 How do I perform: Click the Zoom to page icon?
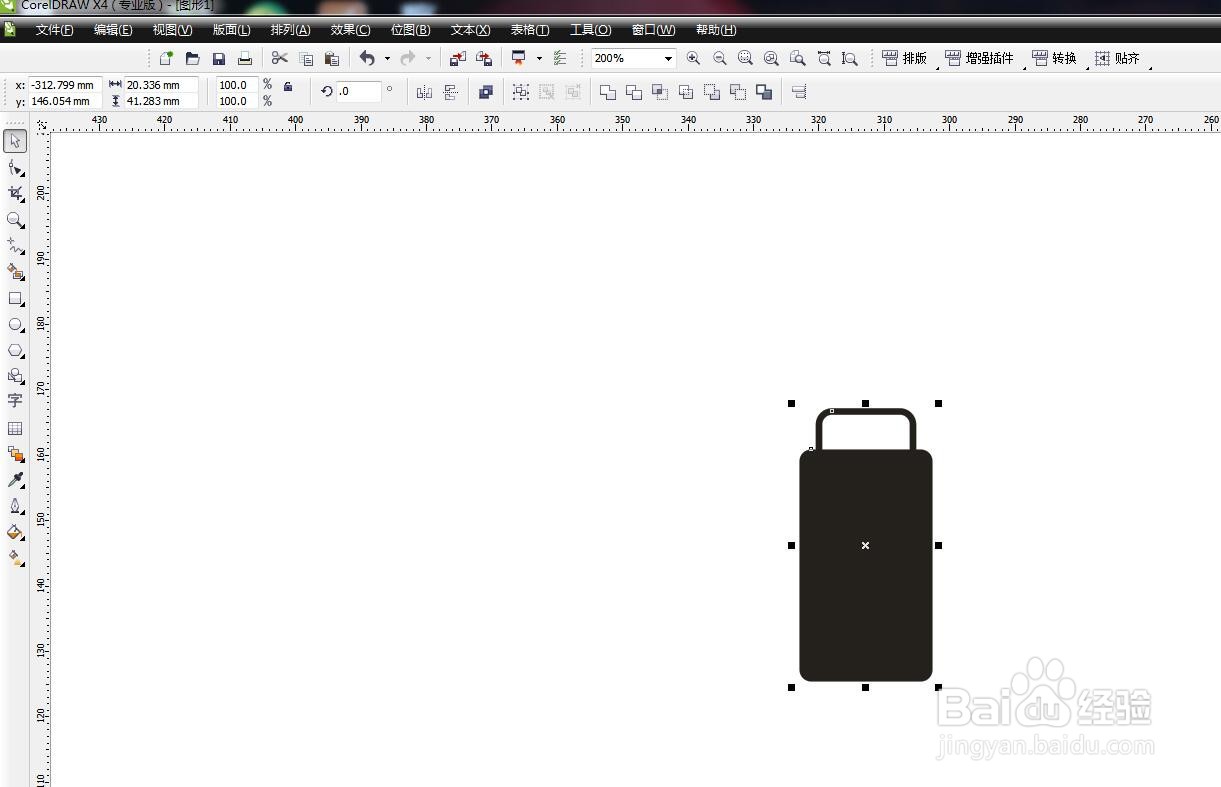(797, 58)
